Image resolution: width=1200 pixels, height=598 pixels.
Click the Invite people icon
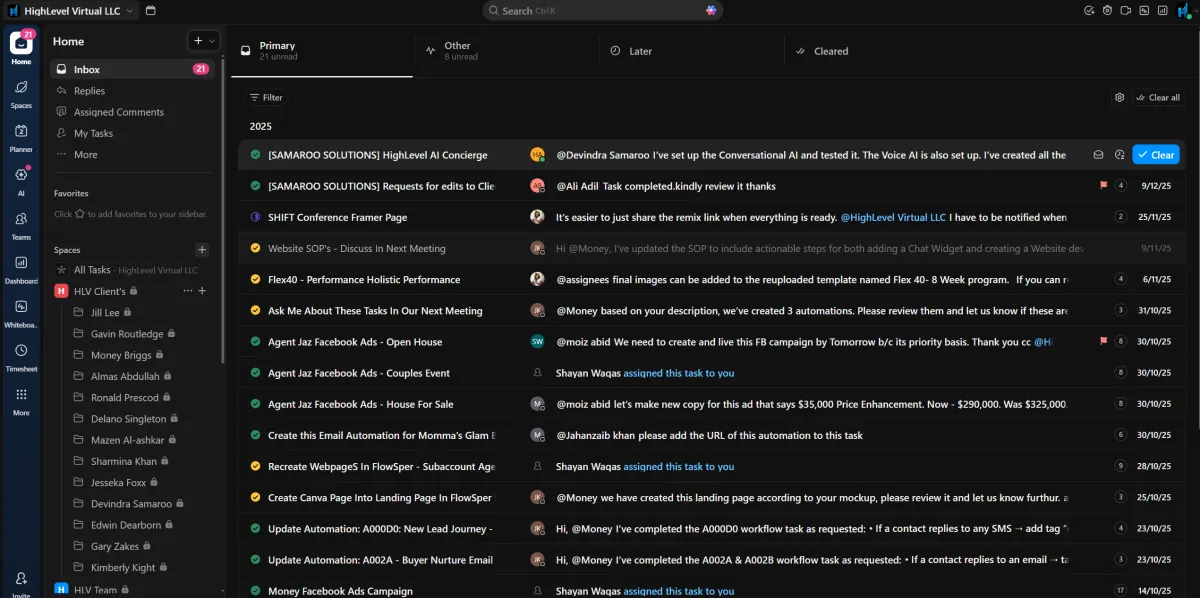pyautogui.click(x=21, y=578)
